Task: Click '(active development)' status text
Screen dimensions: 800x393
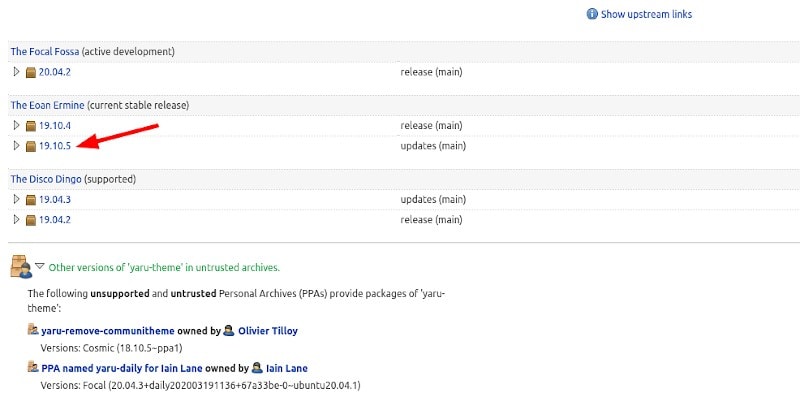Action: (128, 52)
